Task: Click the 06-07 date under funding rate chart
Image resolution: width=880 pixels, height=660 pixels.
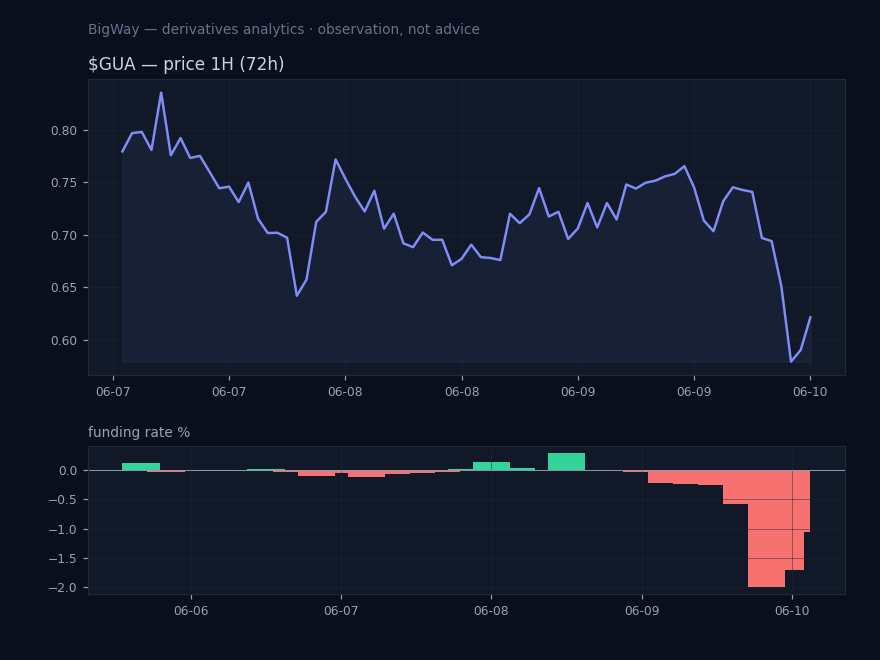Action: tap(341, 611)
